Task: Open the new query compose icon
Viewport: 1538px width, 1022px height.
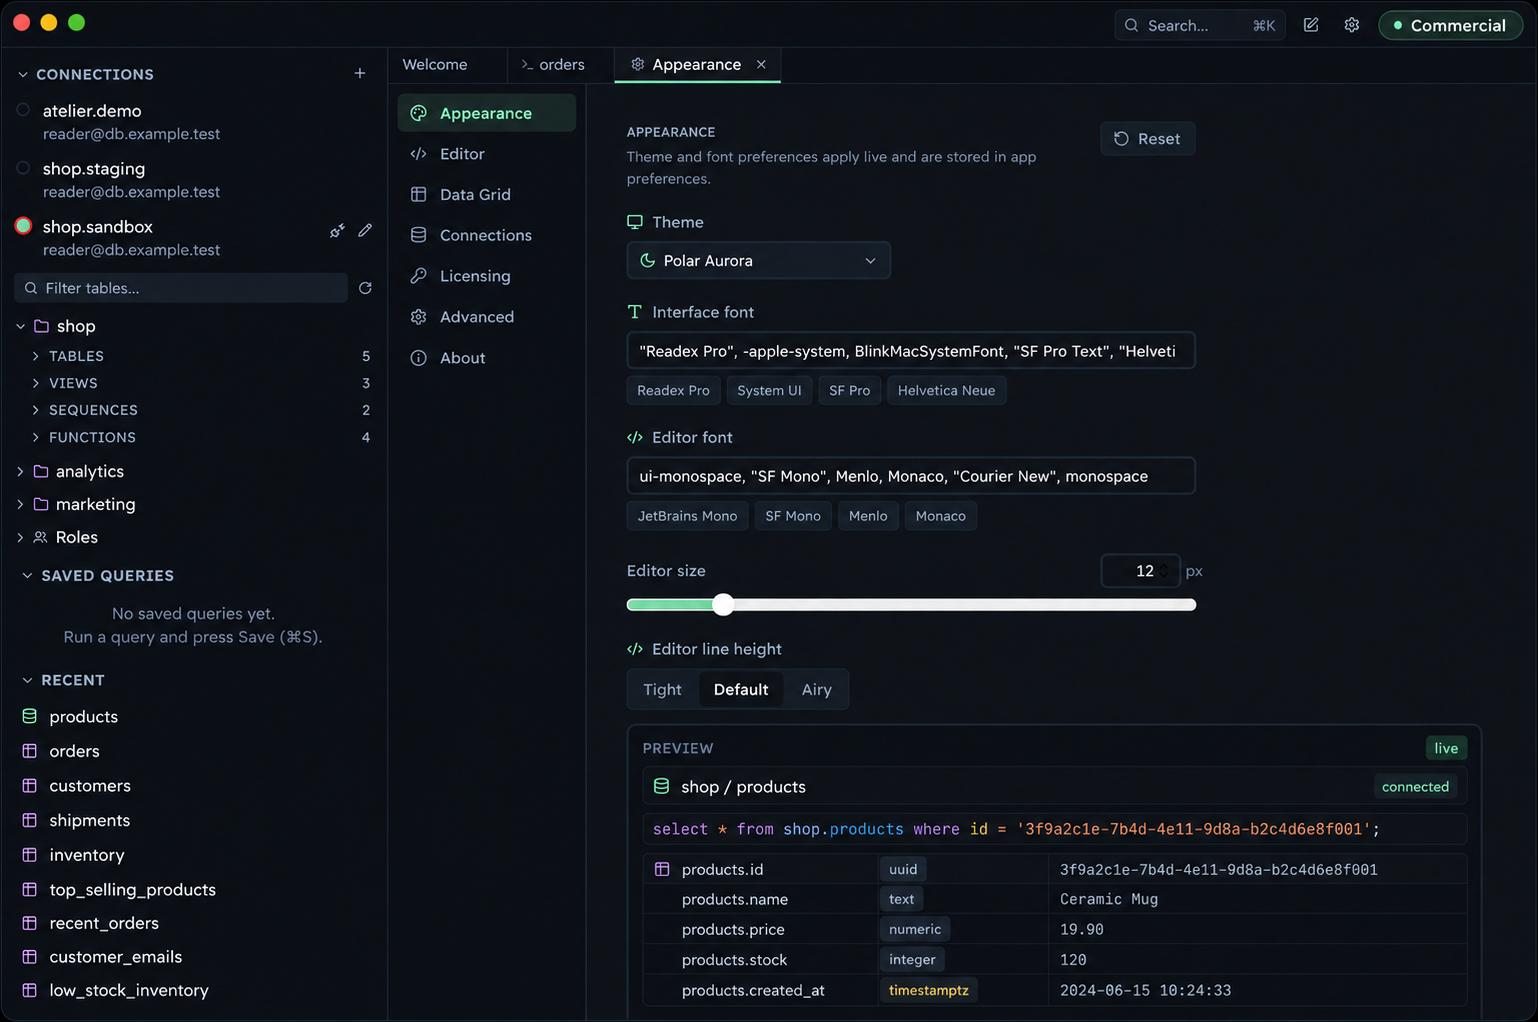Action: pyautogui.click(x=1311, y=25)
